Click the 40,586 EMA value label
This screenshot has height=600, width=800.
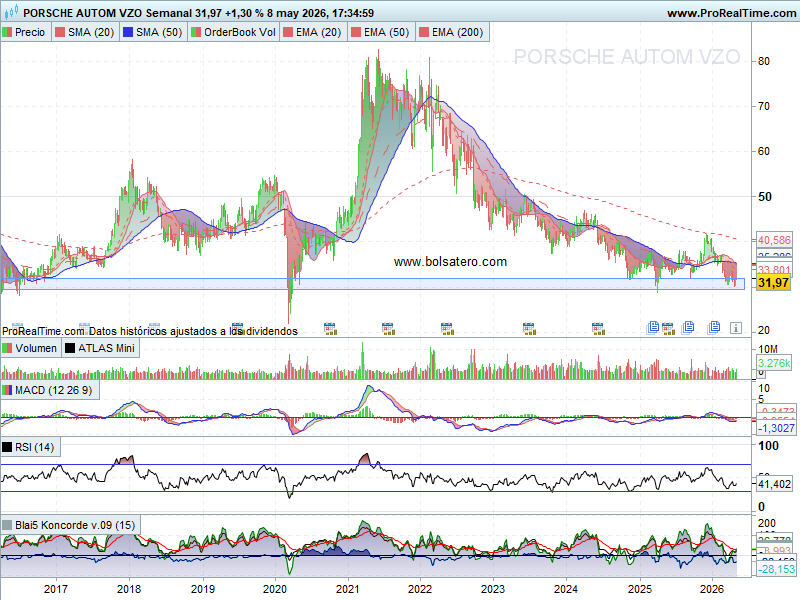click(774, 240)
